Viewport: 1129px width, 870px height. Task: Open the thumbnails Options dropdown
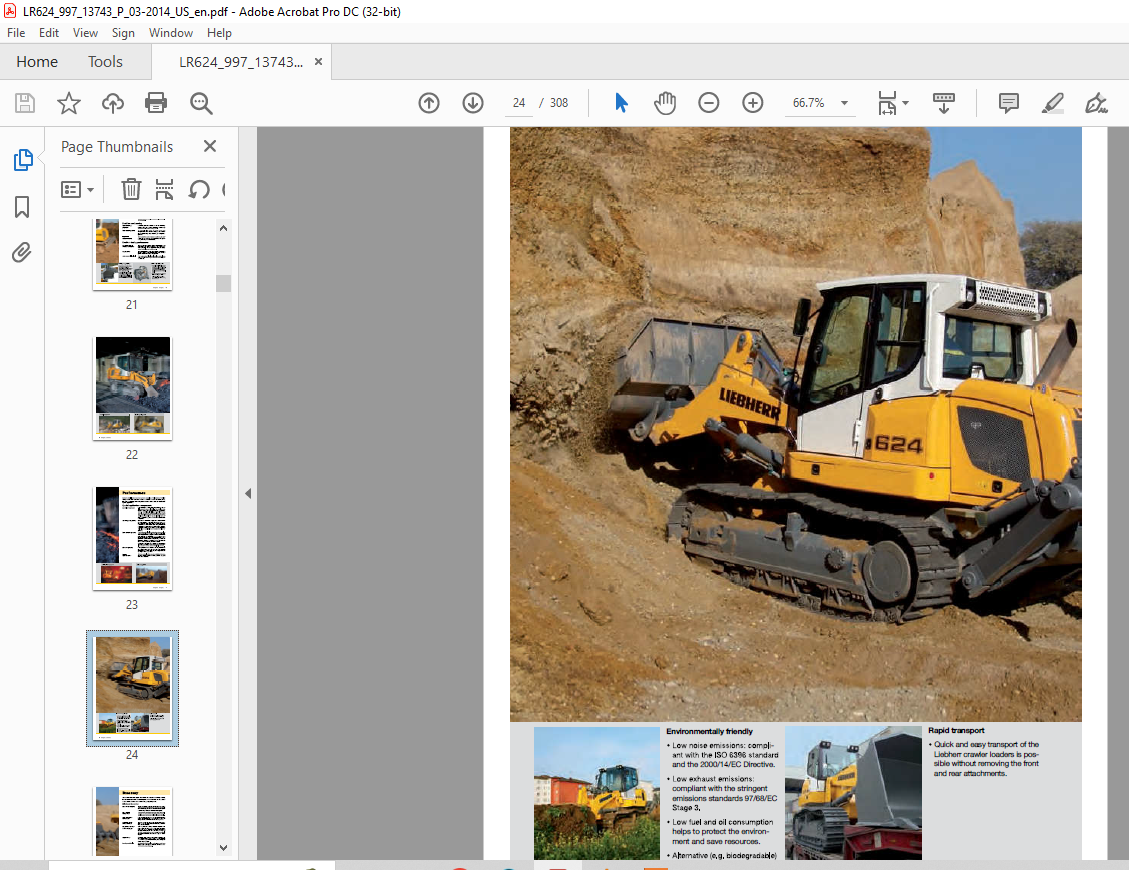coord(77,189)
